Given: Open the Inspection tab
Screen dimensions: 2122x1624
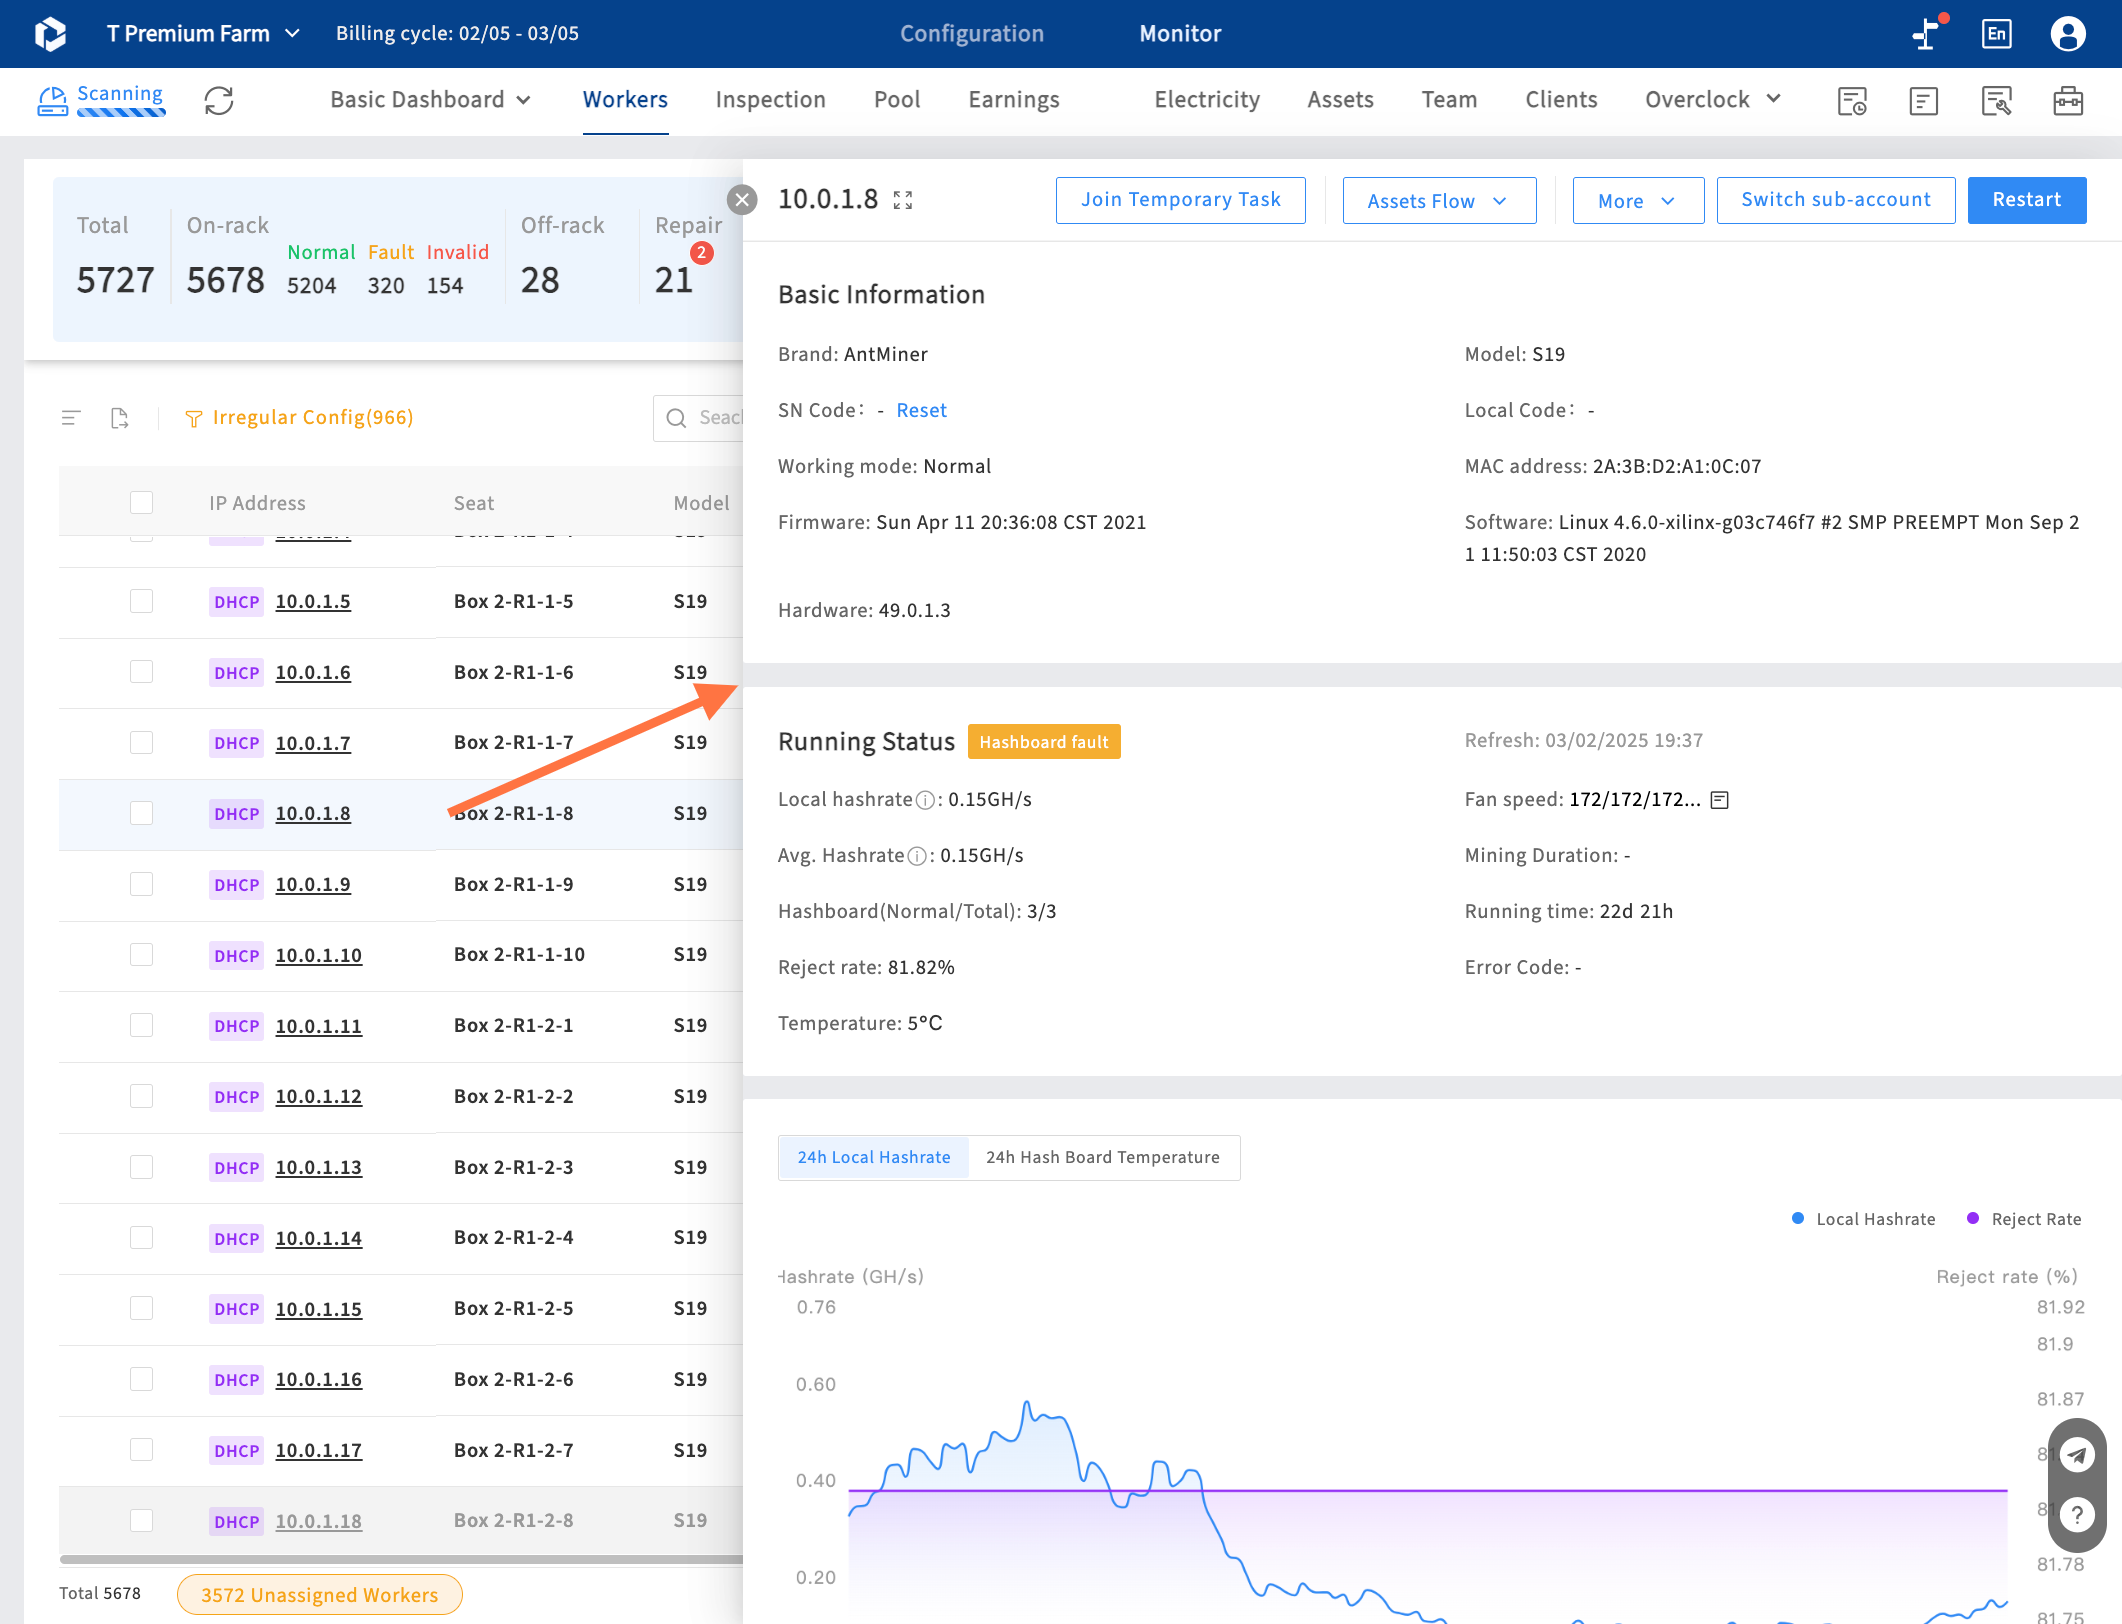Looking at the screenshot, I should 771,100.
